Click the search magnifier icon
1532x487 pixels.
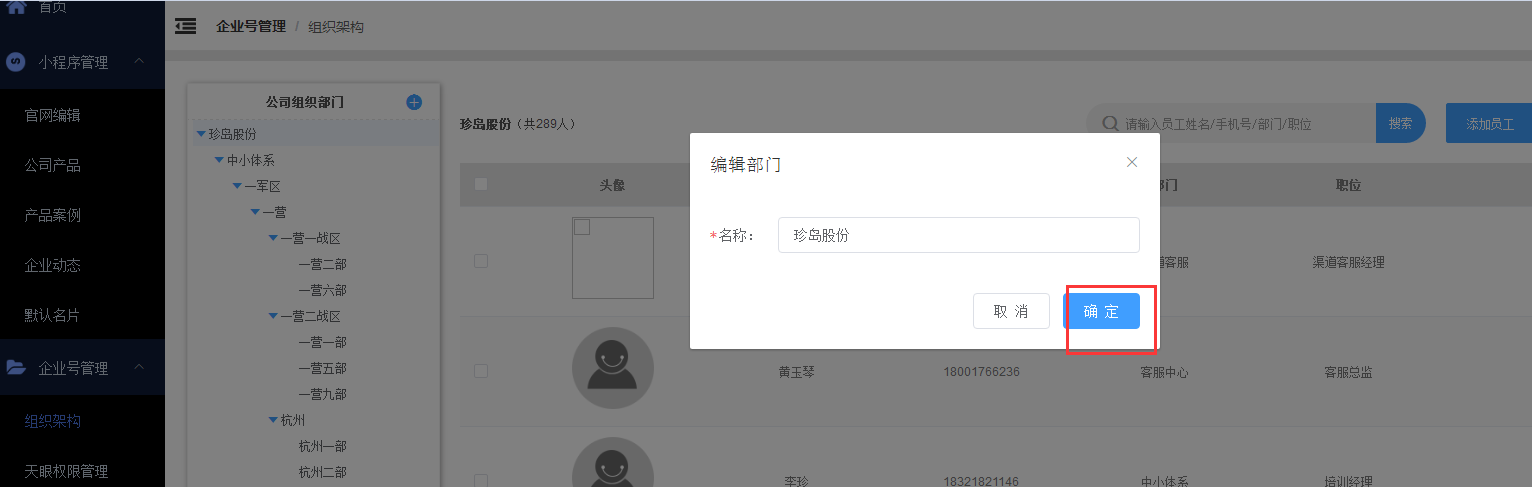click(x=1109, y=124)
